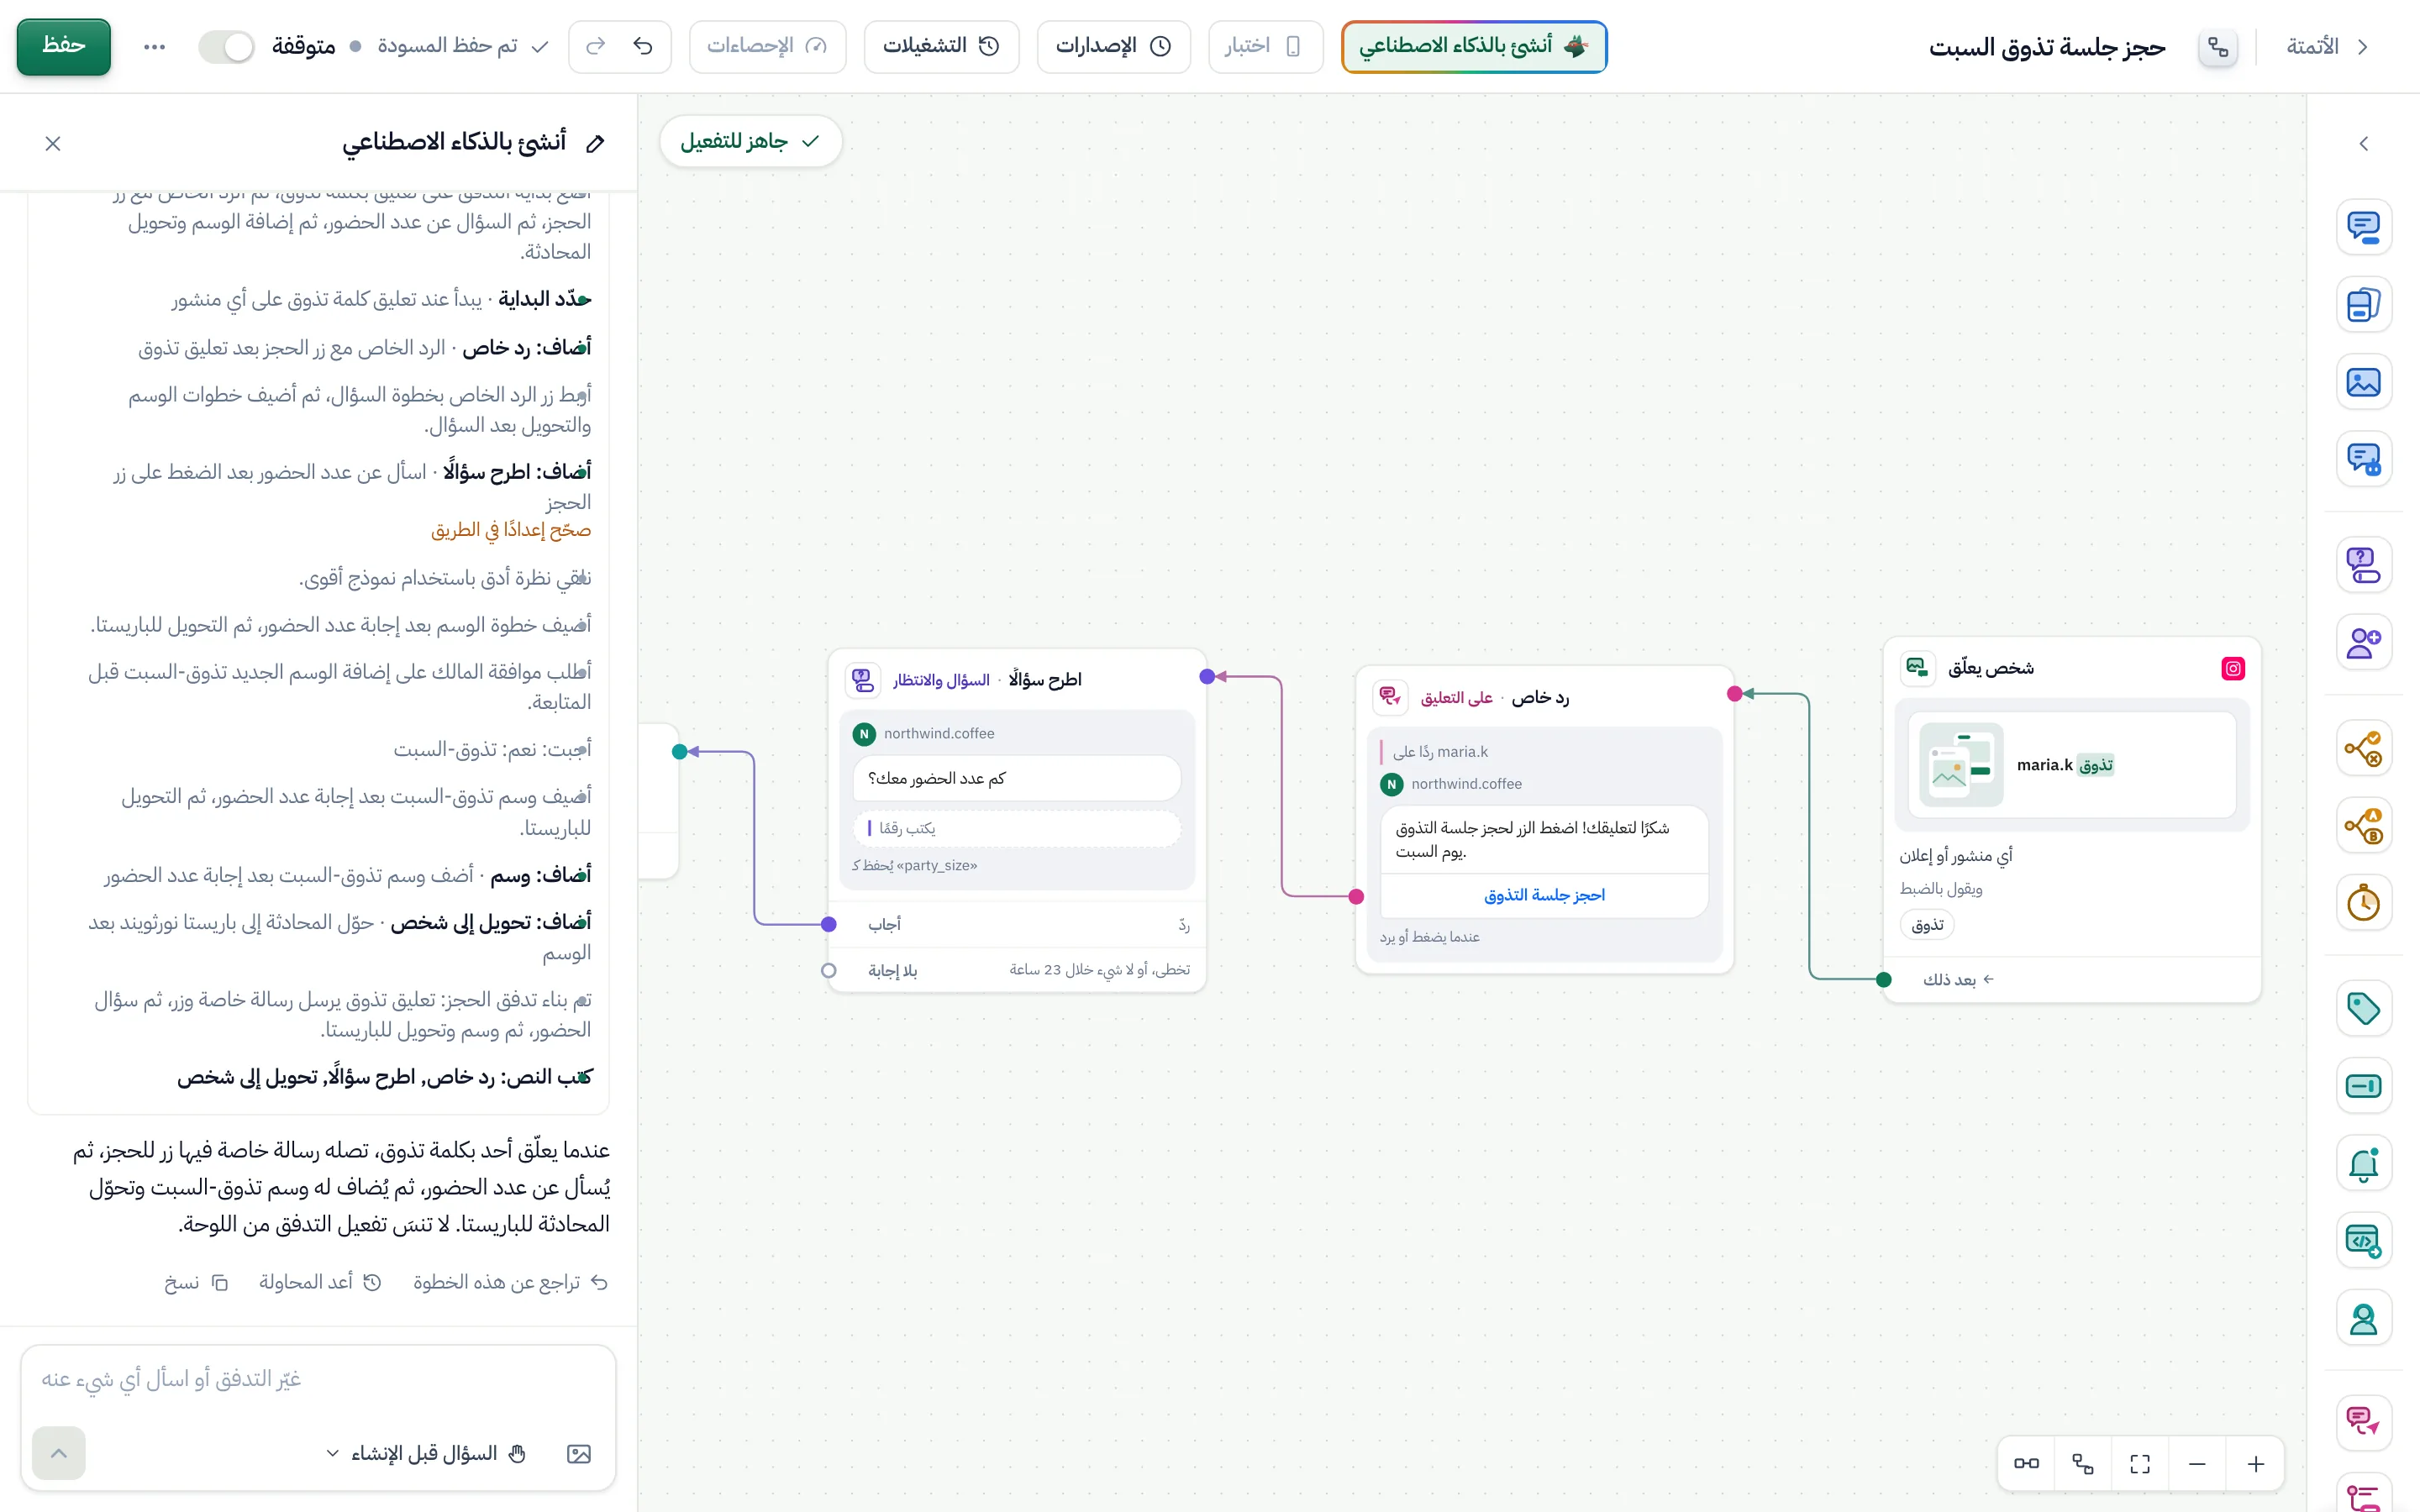
Task: Copy the AI response
Action: point(196,1282)
